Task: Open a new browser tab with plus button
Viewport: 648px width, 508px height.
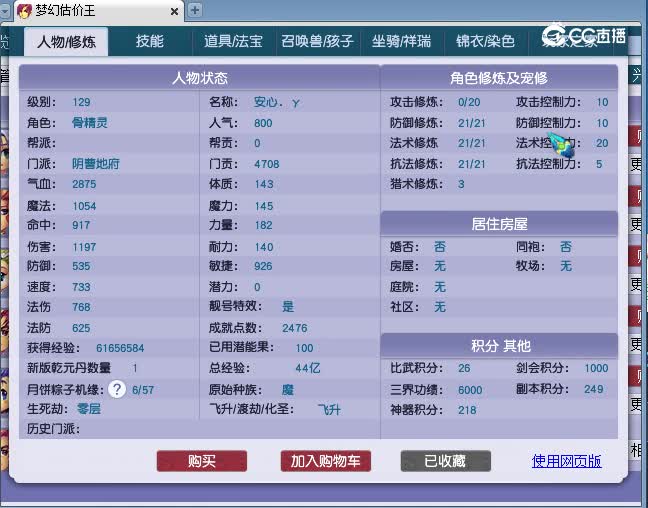Action: point(195,10)
